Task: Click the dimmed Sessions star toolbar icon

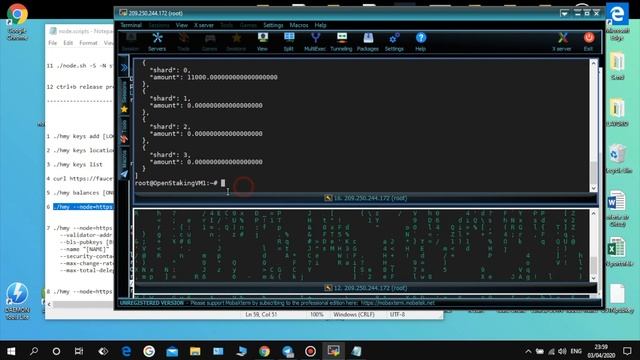Action: coord(236,42)
